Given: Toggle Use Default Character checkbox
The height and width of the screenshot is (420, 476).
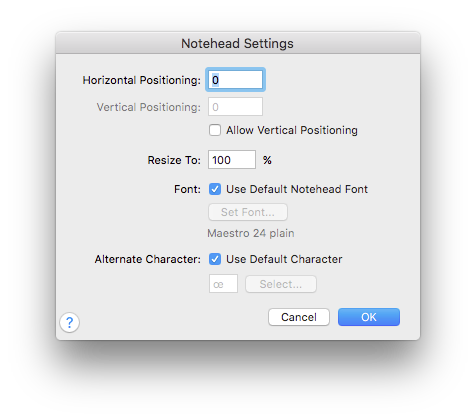Looking at the screenshot, I should click(215, 259).
